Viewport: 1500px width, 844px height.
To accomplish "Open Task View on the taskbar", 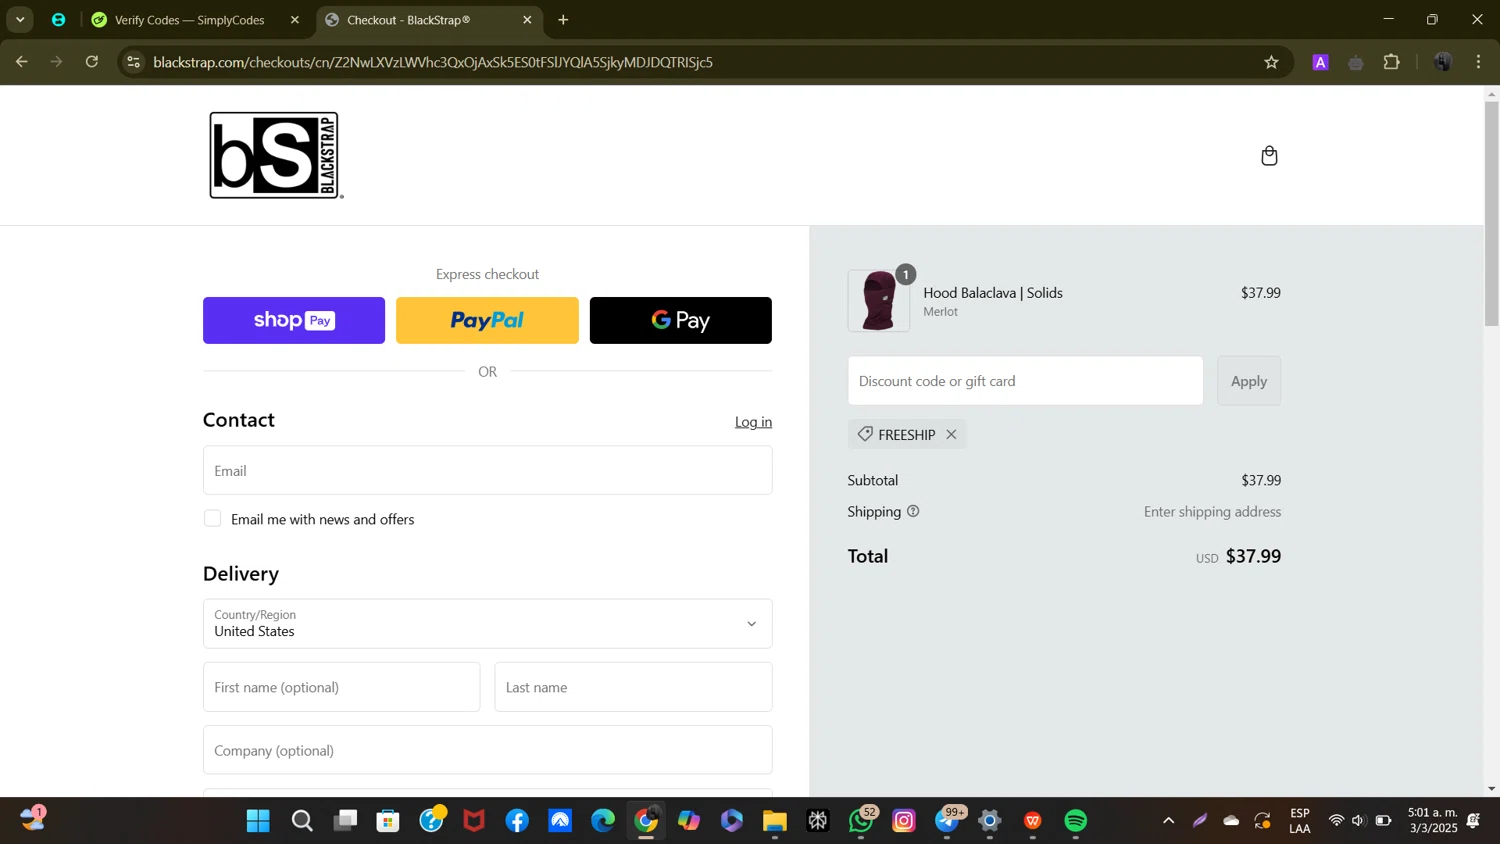I will point(345,821).
